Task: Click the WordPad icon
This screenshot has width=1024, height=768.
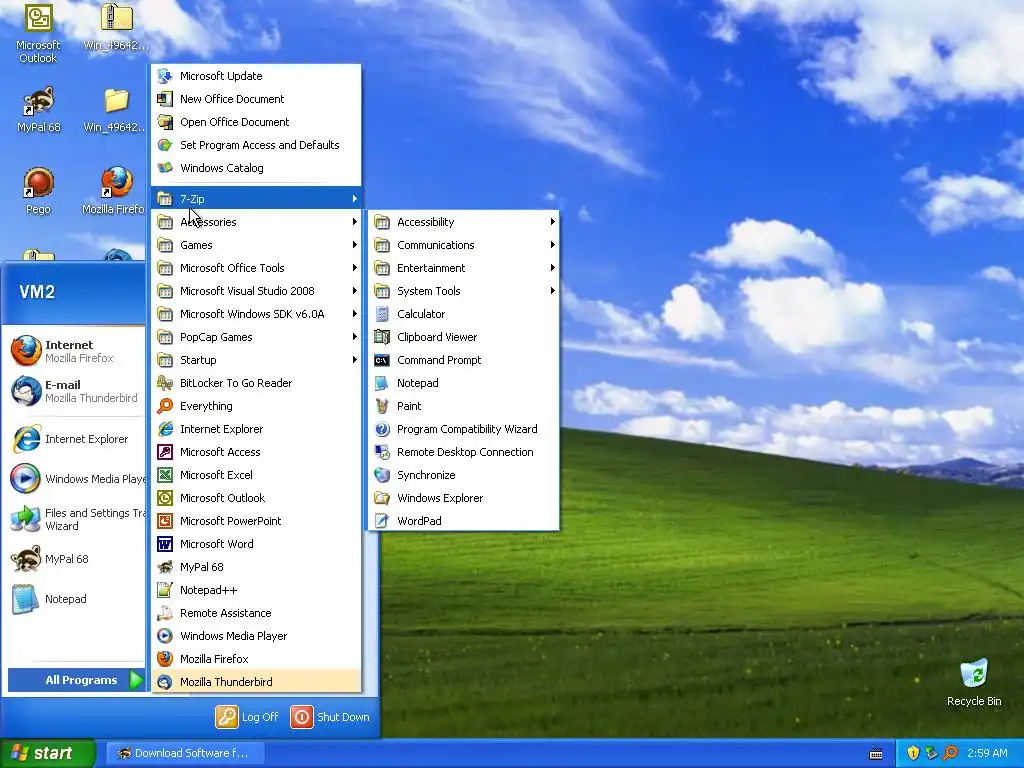Action: 382,520
